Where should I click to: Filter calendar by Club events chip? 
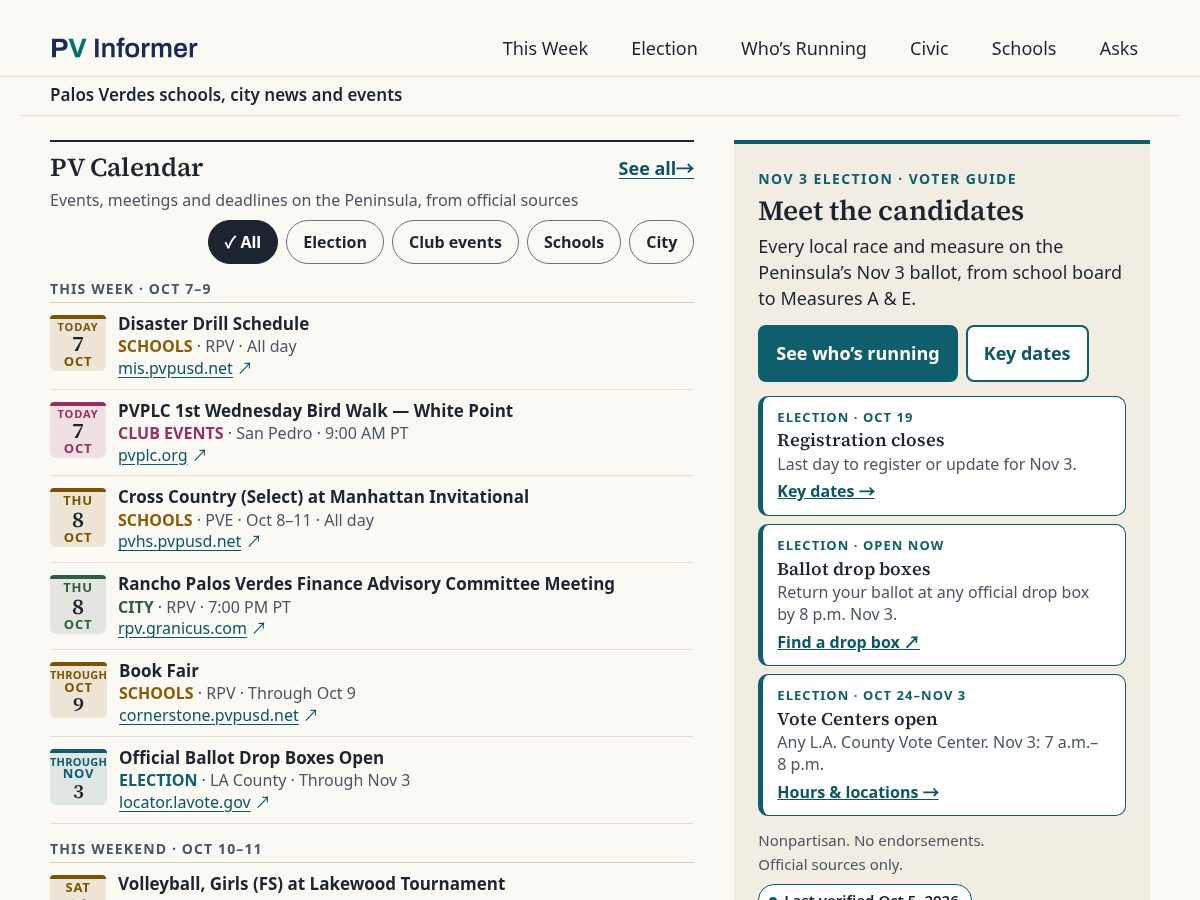(455, 242)
